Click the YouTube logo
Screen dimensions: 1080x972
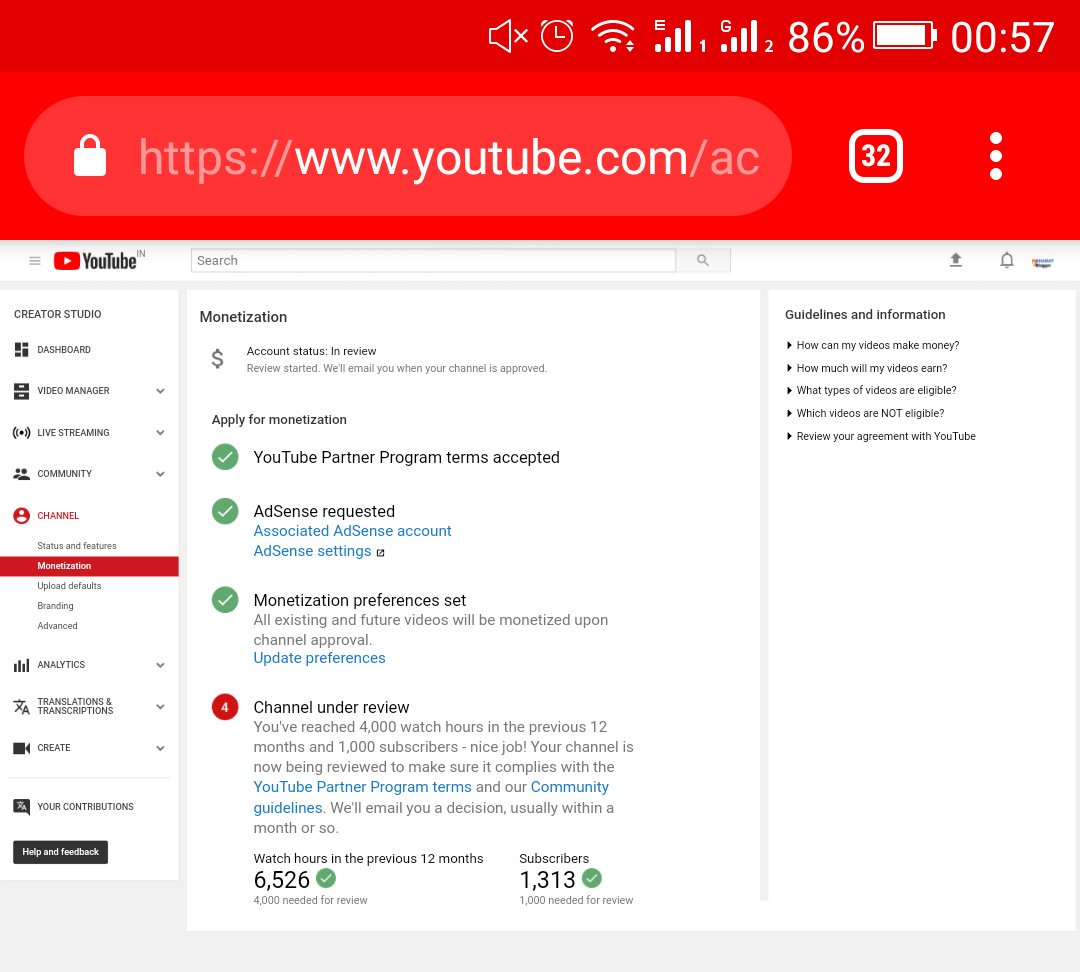(x=95, y=260)
